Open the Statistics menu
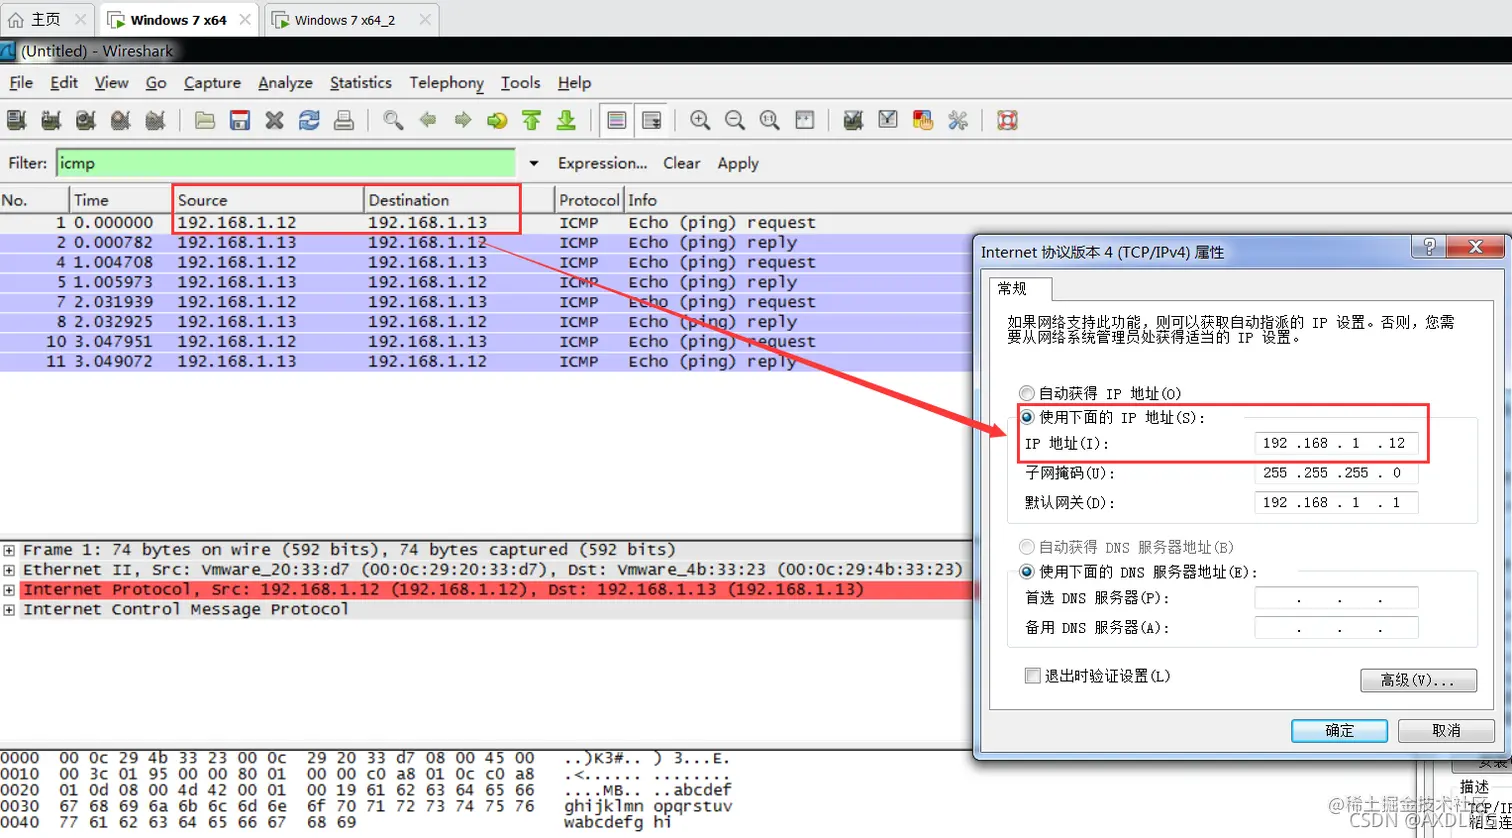The height and width of the screenshot is (838, 1512). [x=361, y=83]
